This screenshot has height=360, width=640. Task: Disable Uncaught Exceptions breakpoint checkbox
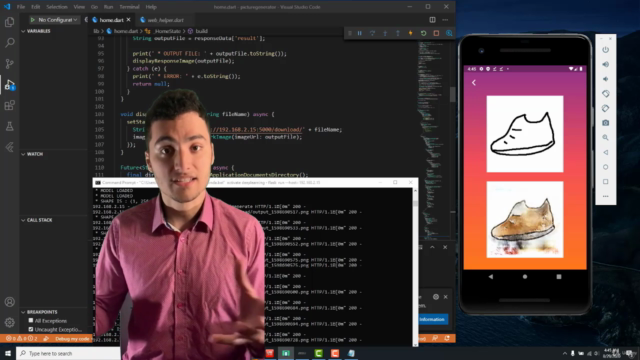[x=31, y=329]
